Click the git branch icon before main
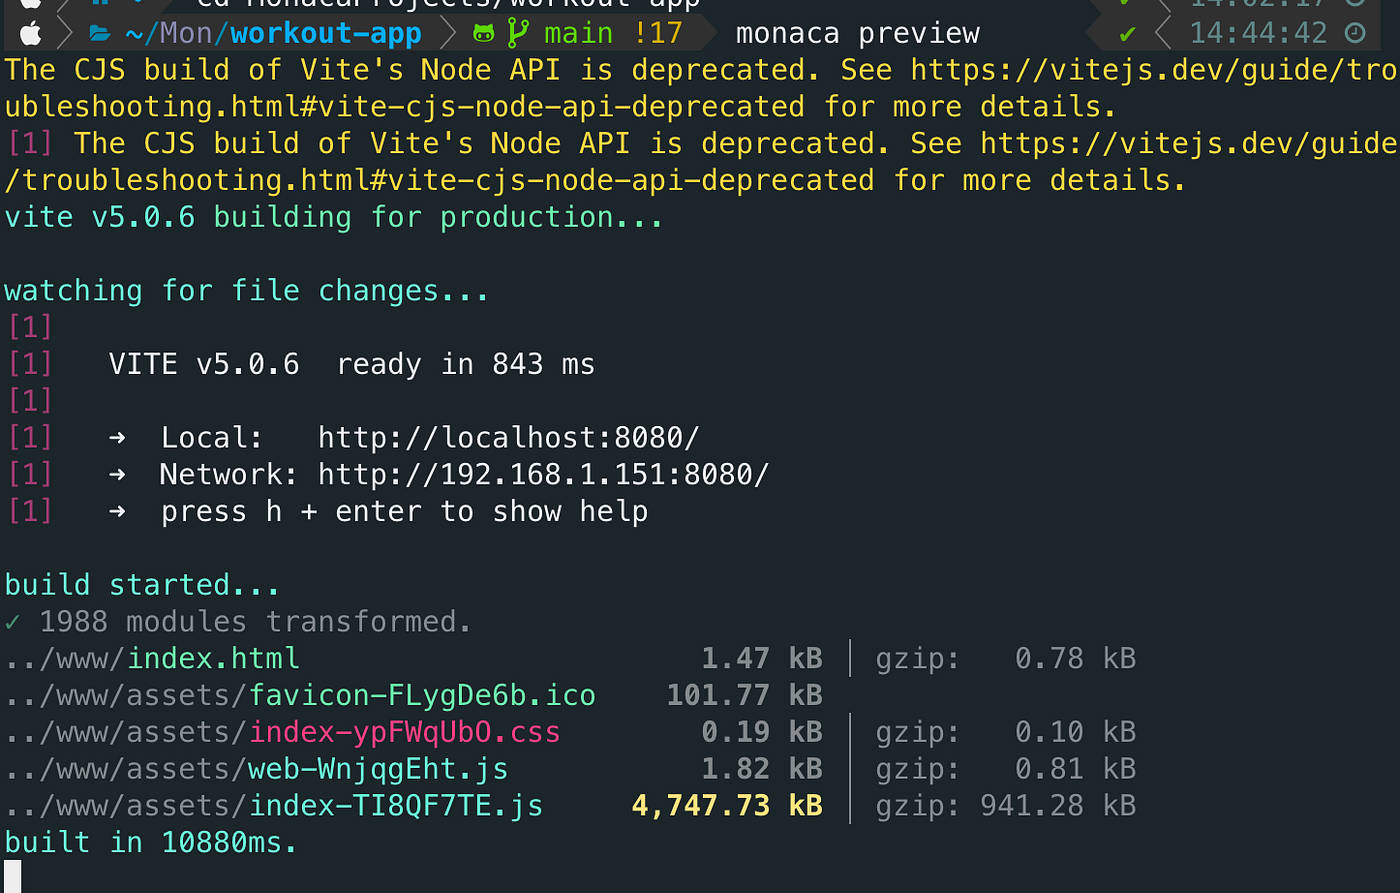Screen dimensions: 1400x893 coord(517,34)
